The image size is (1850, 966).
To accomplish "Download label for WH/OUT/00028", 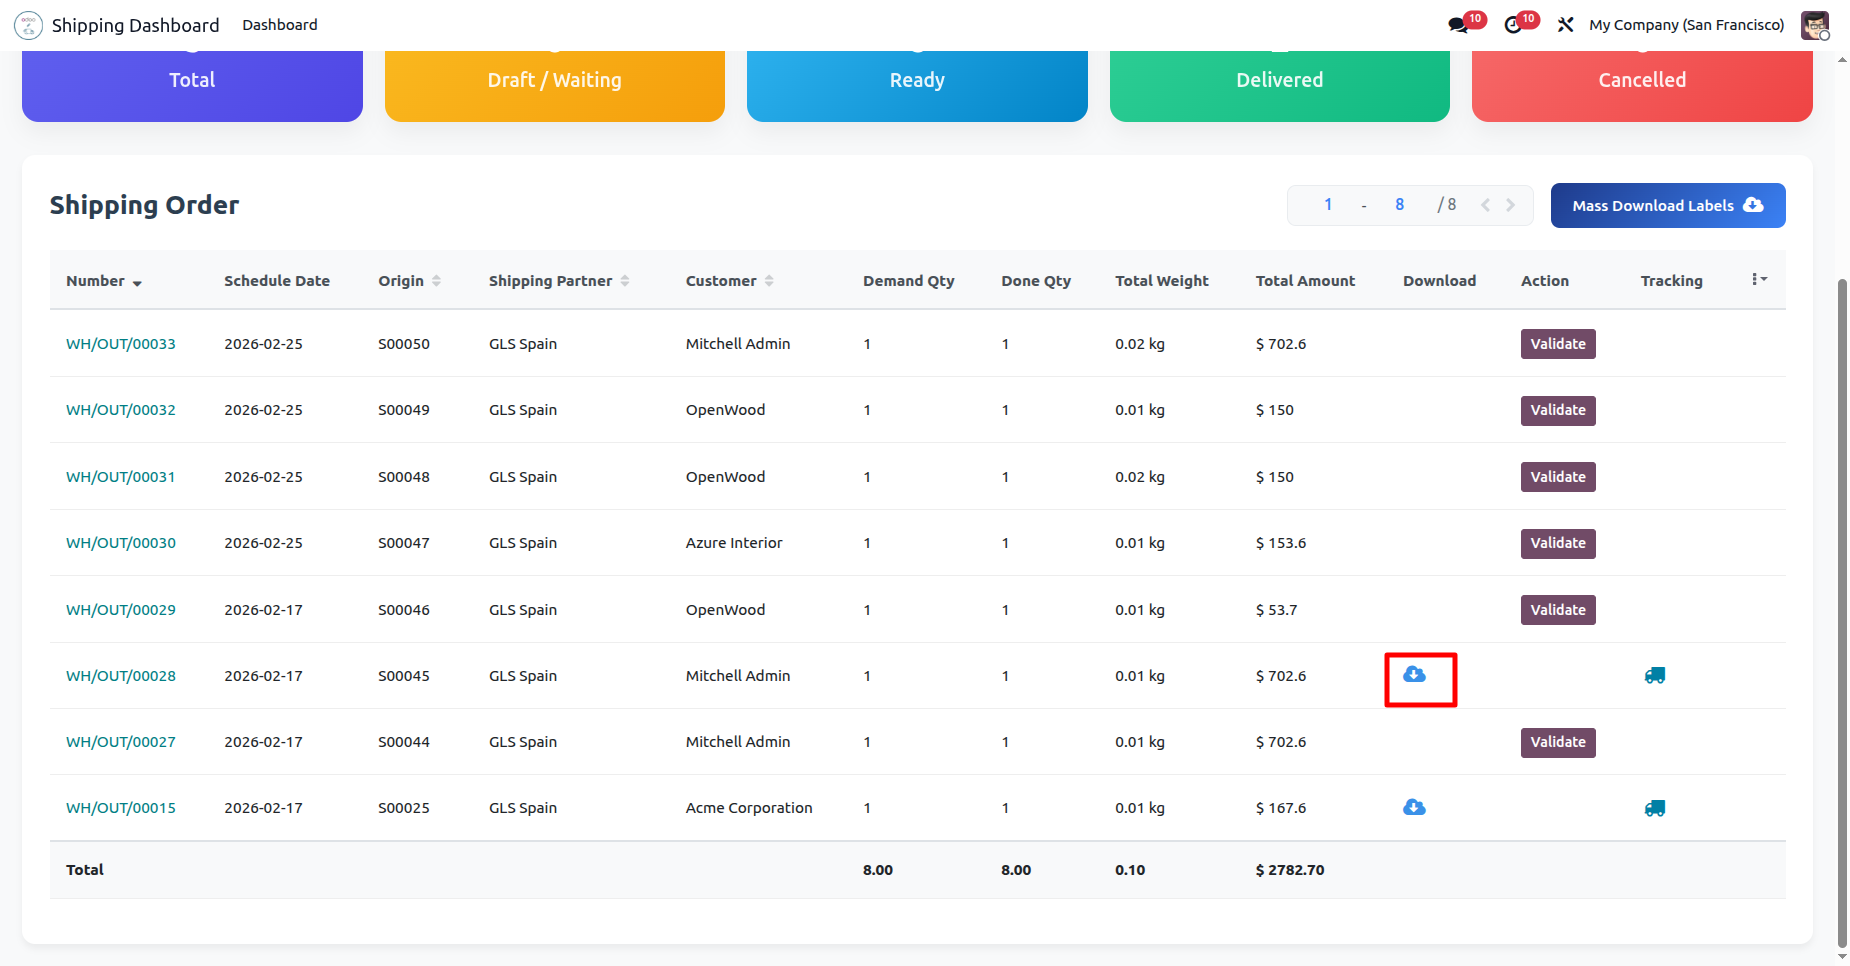I will [1414, 675].
